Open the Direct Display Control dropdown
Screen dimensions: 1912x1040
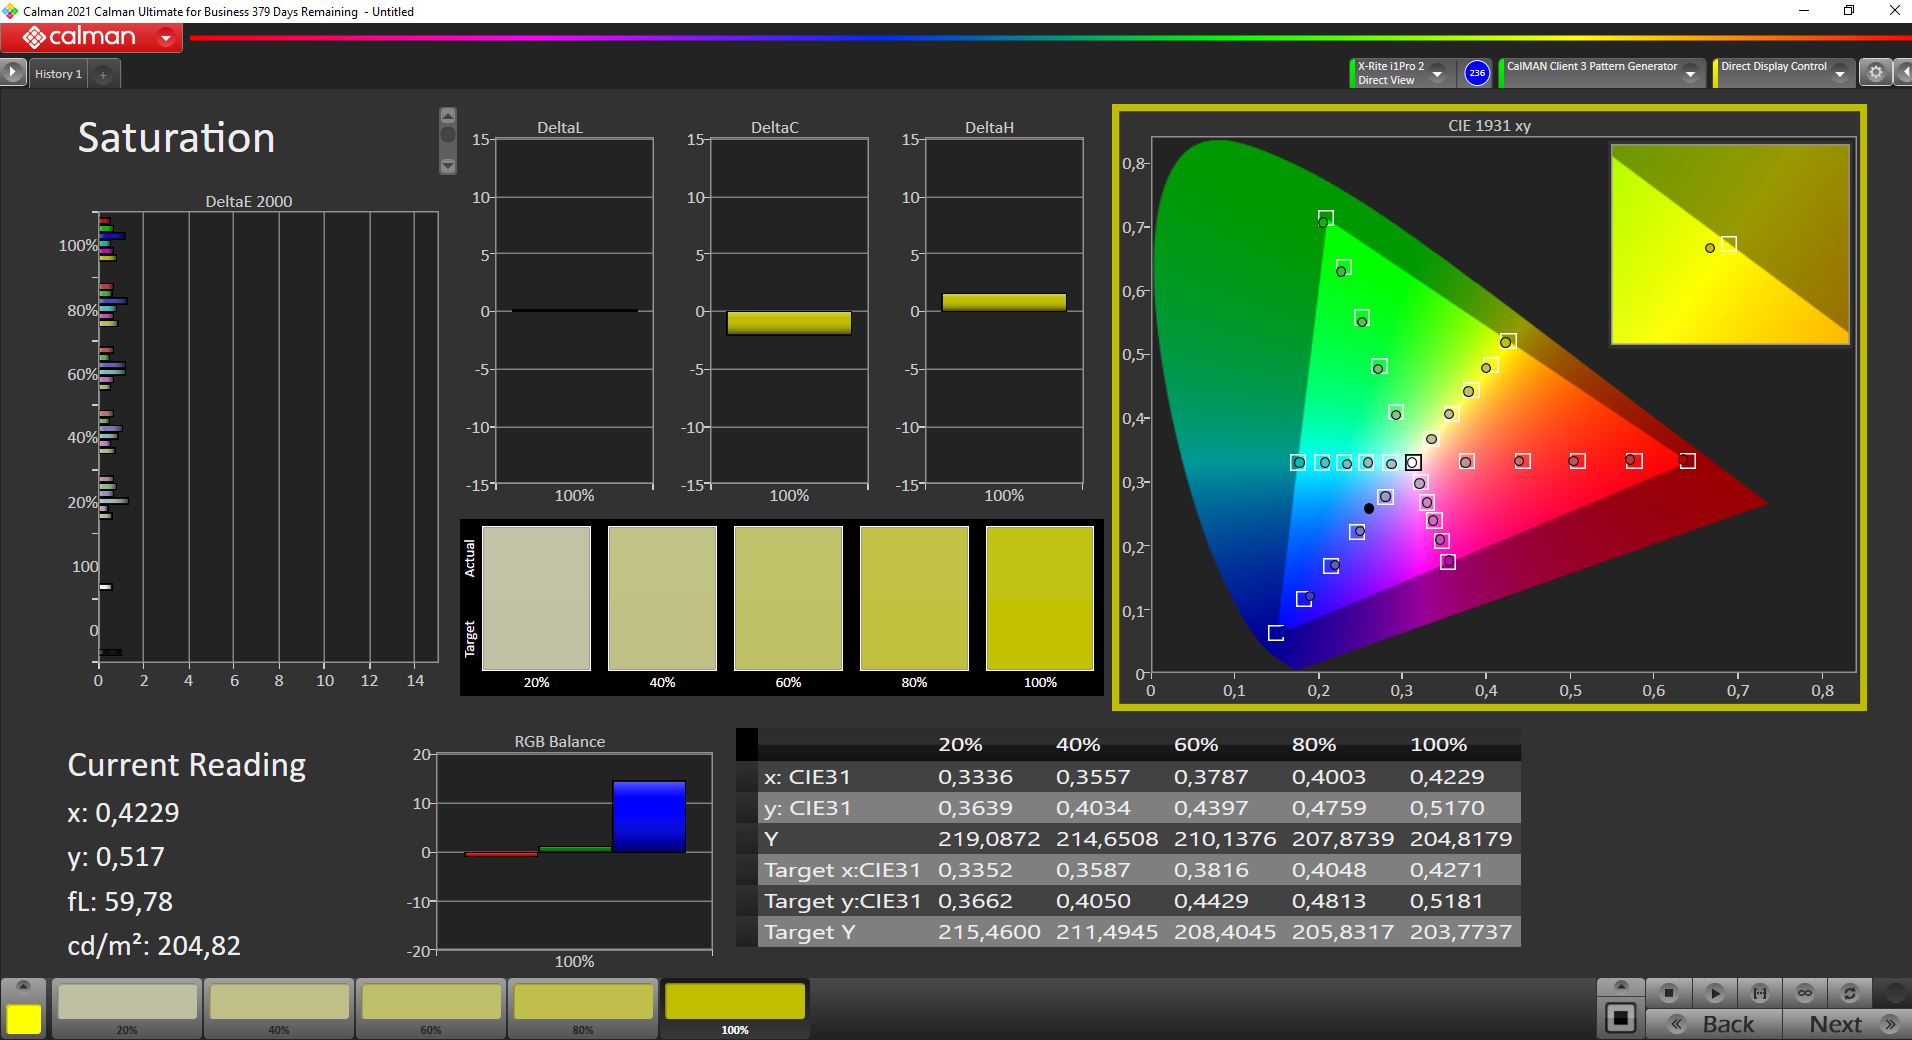point(1839,74)
